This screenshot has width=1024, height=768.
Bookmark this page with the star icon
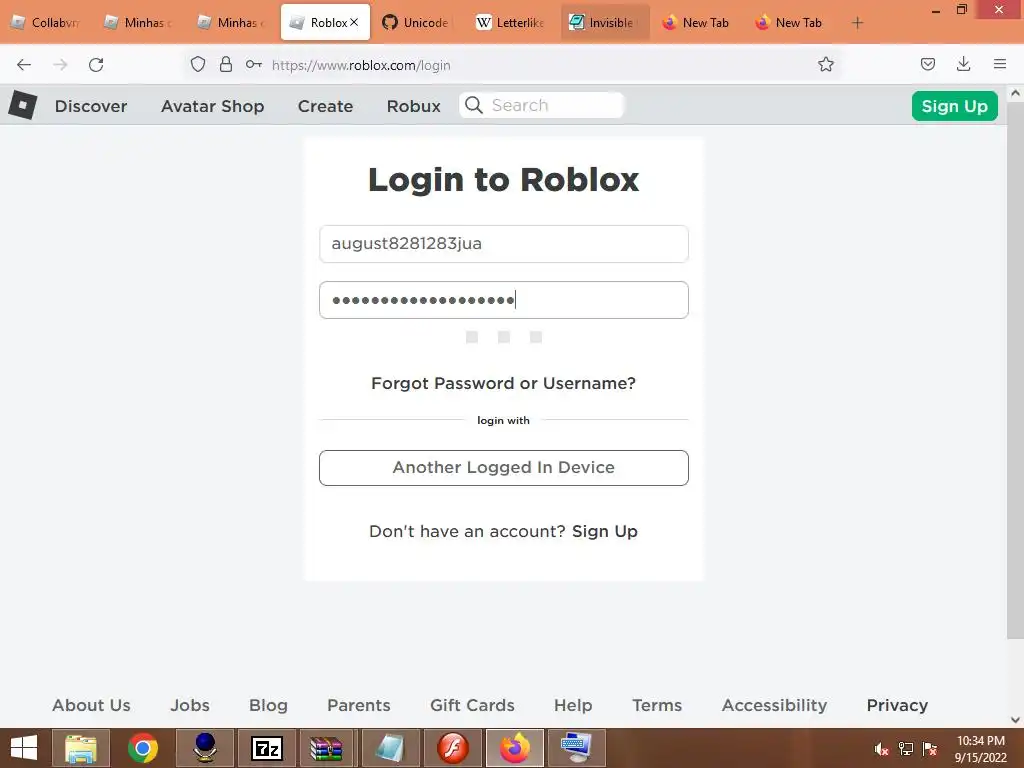pyautogui.click(x=825, y=64)
